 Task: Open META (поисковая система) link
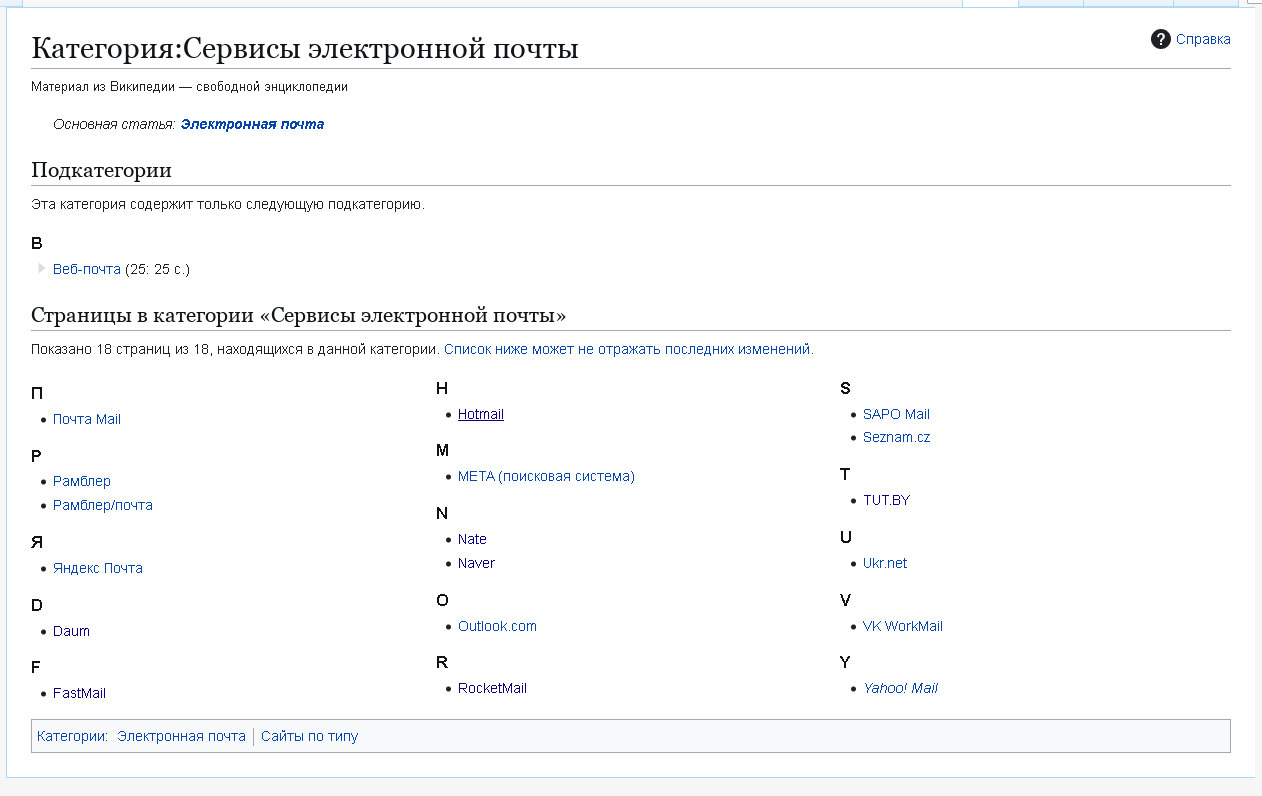546,476
